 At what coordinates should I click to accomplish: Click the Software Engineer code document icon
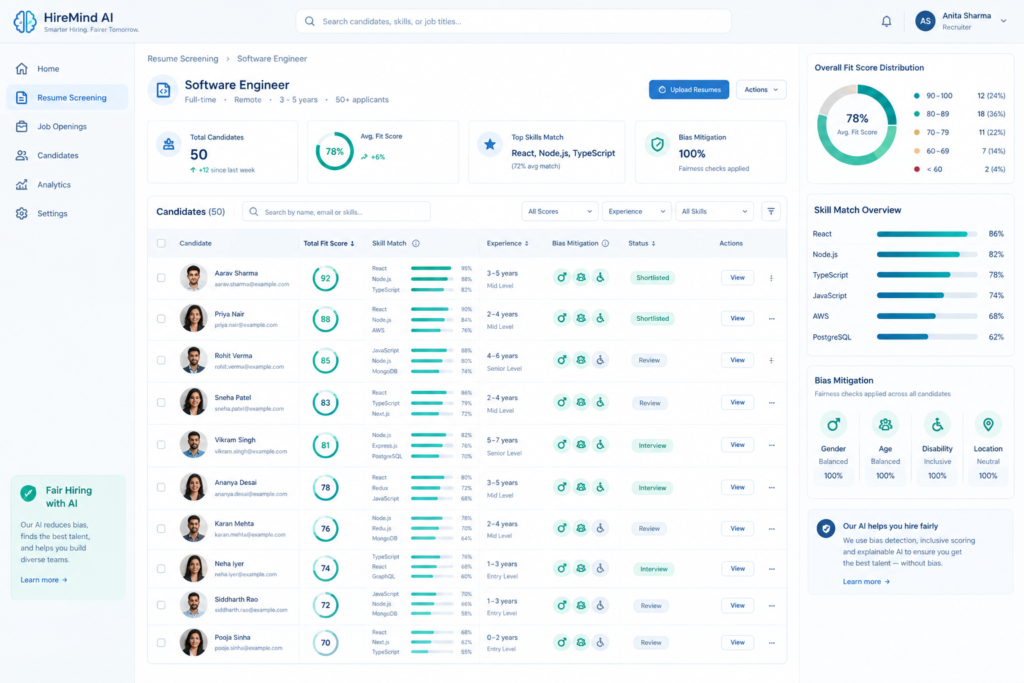coord(163,90)
